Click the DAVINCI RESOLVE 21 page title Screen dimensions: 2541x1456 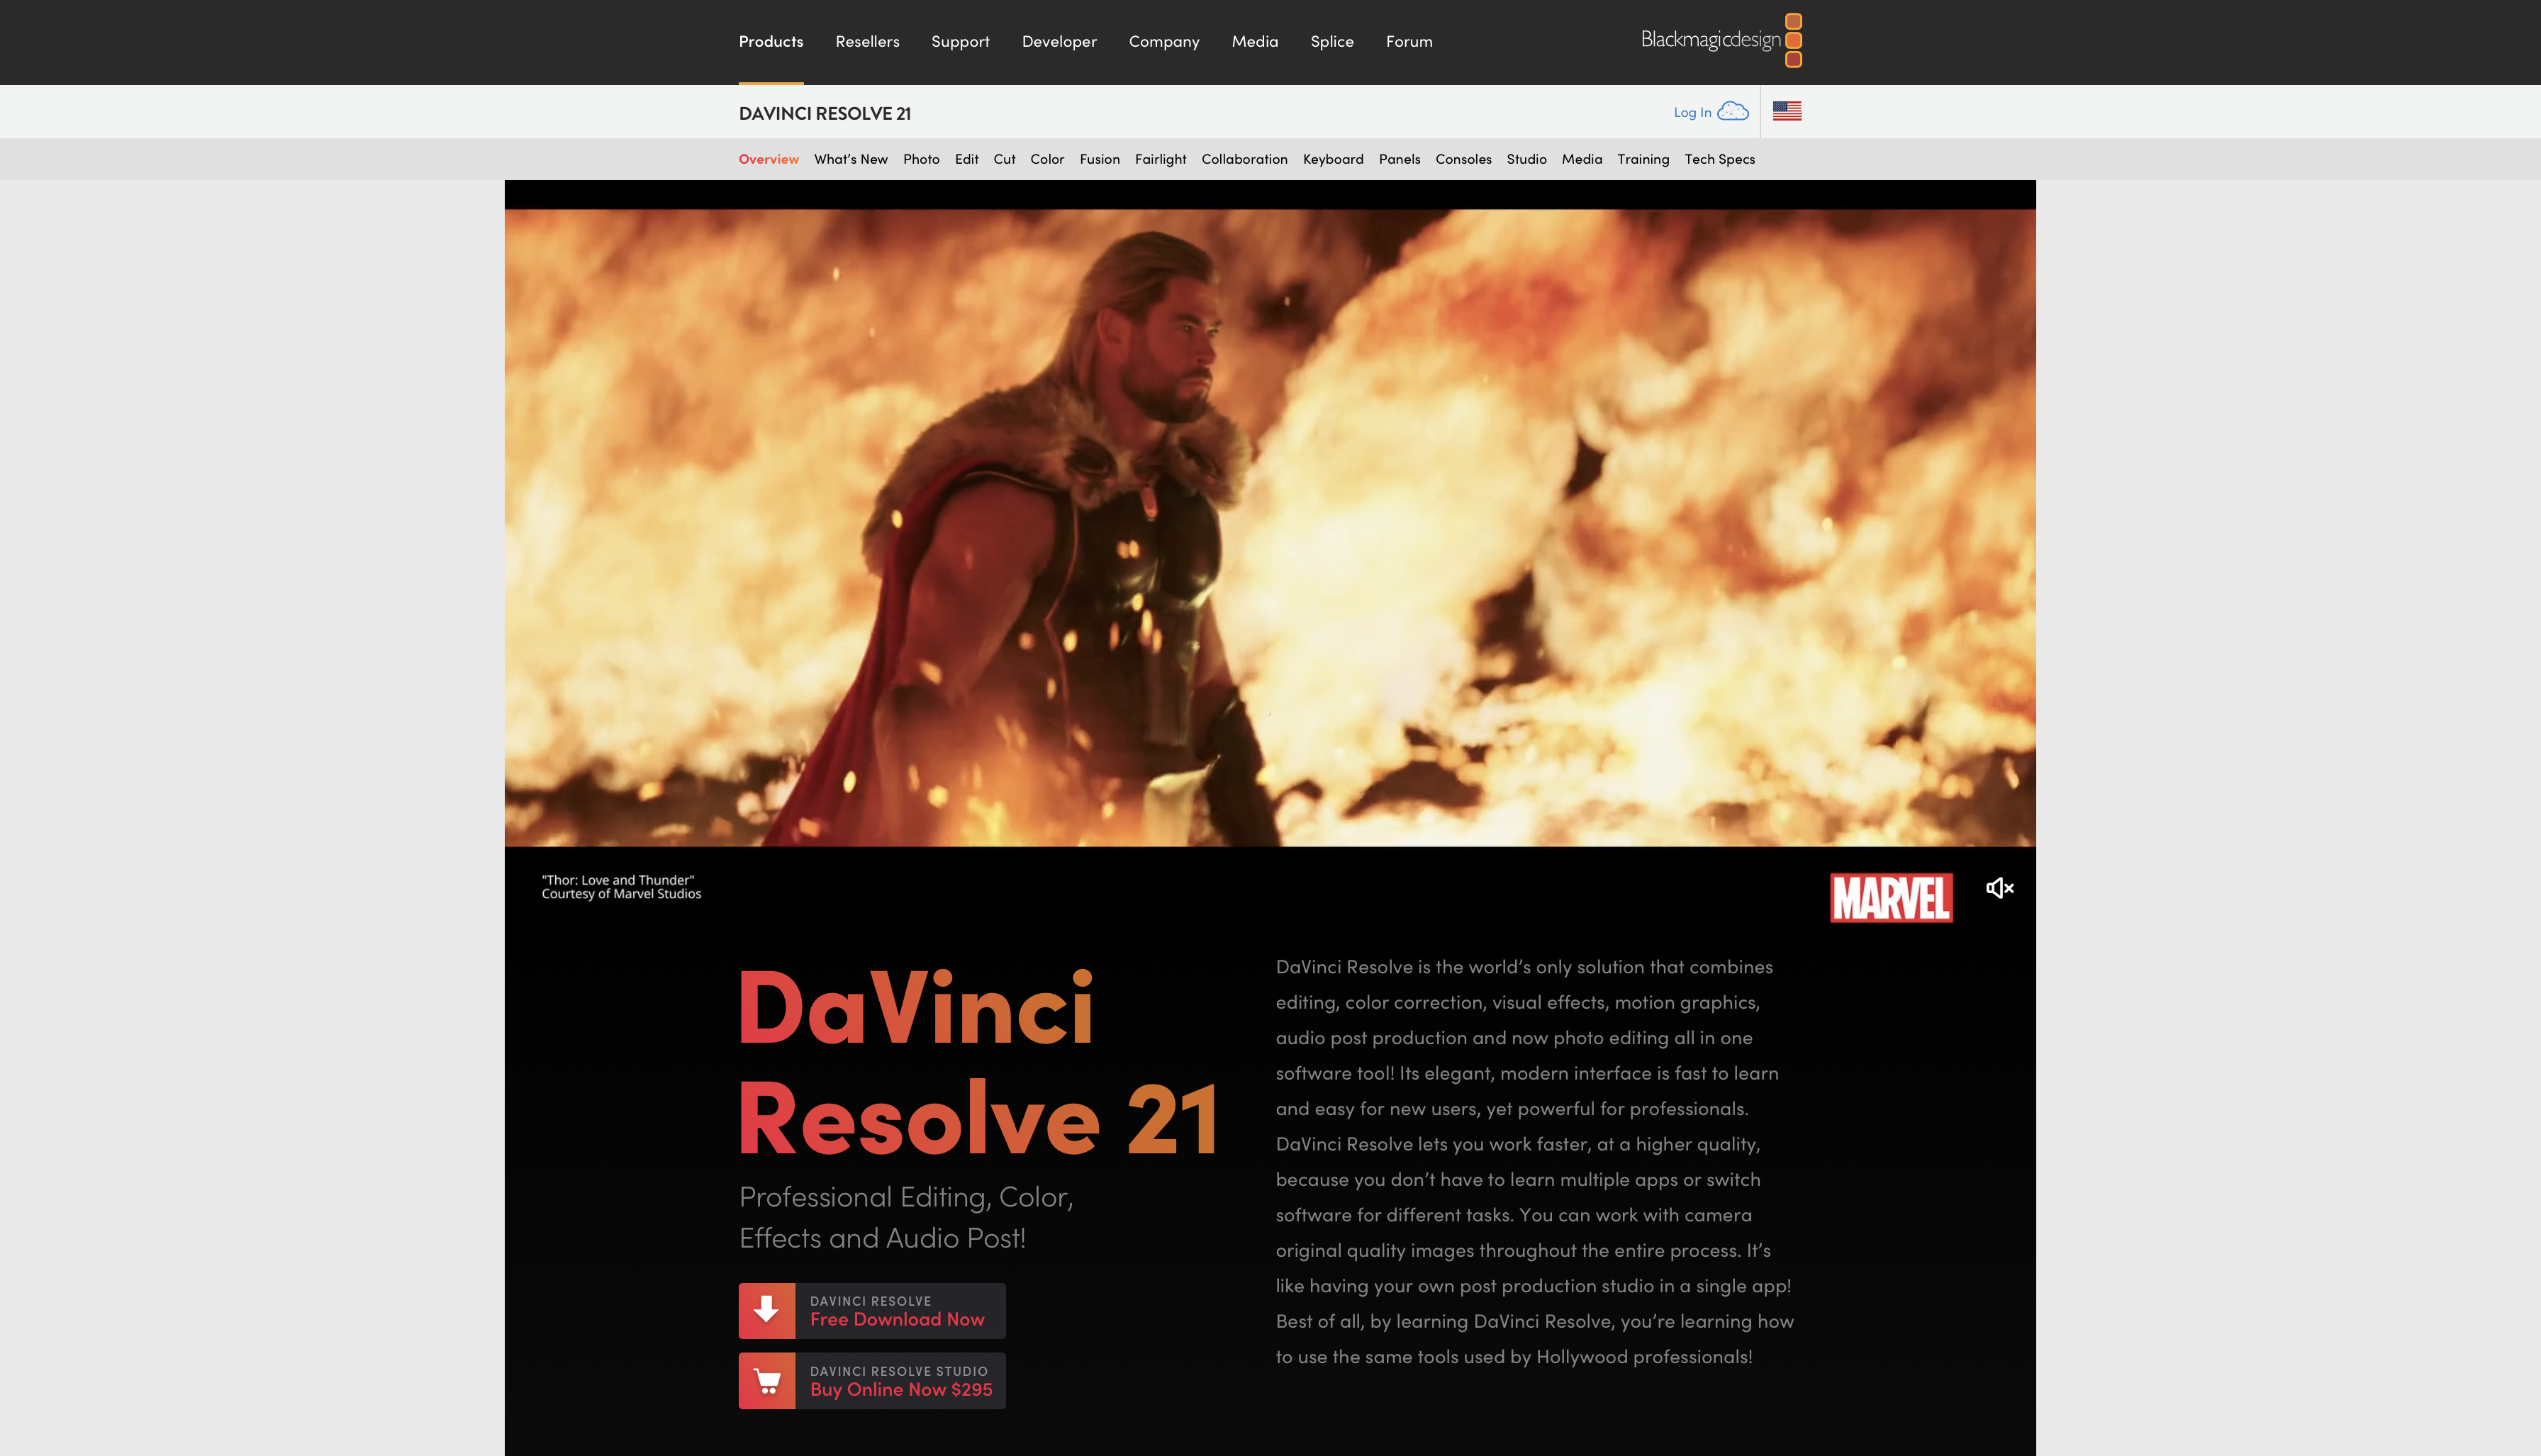coord(825,113)
